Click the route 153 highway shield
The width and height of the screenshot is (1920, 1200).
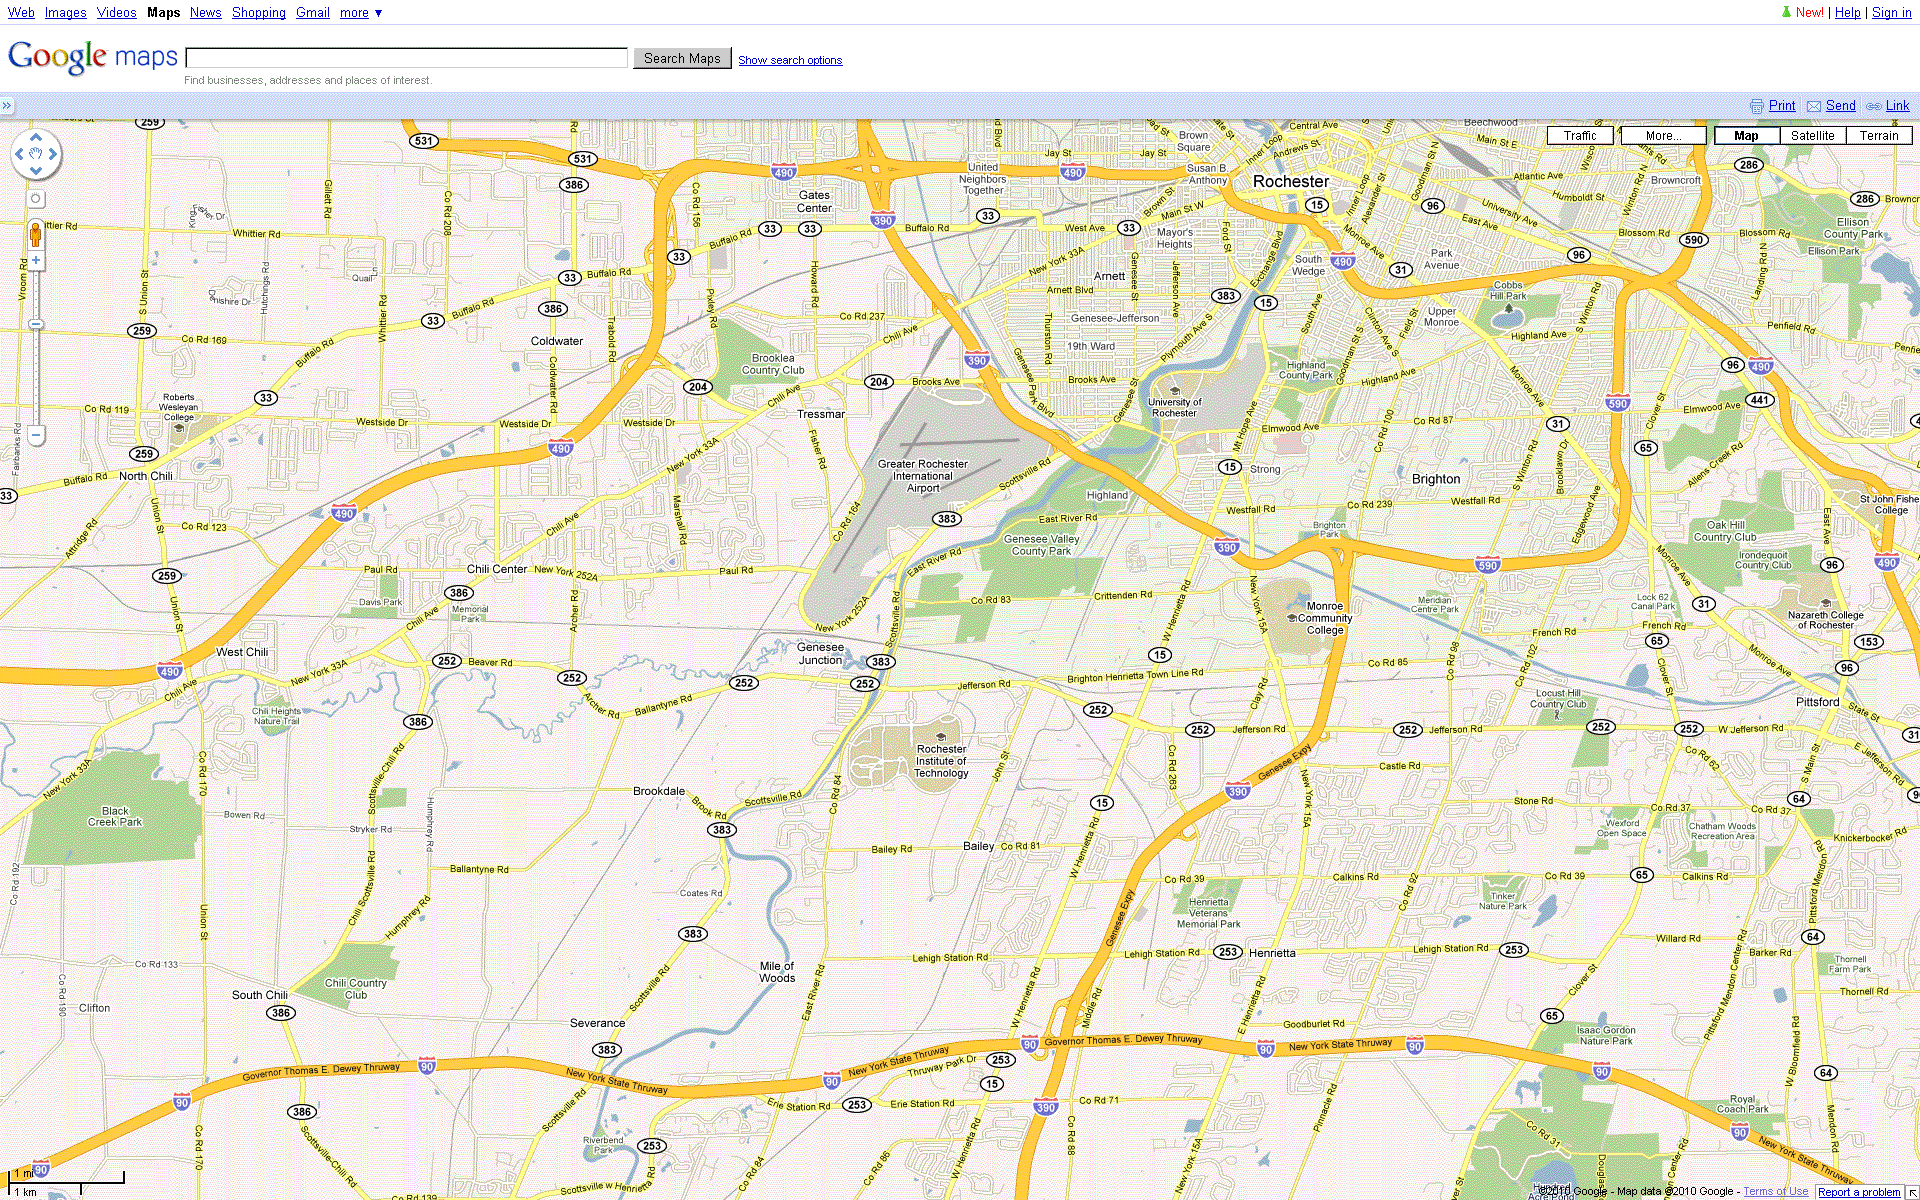coord(1868,642)
